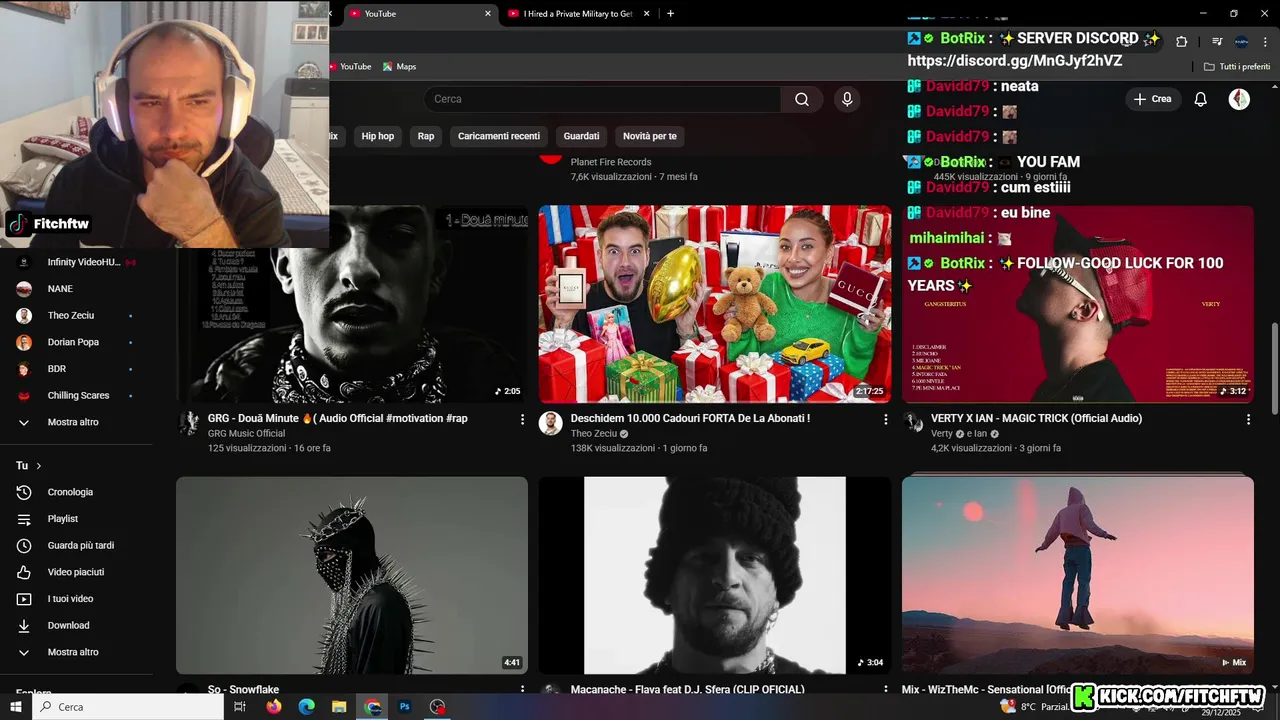Open Chrome extensions puzzle icon

pos(1181,42)
